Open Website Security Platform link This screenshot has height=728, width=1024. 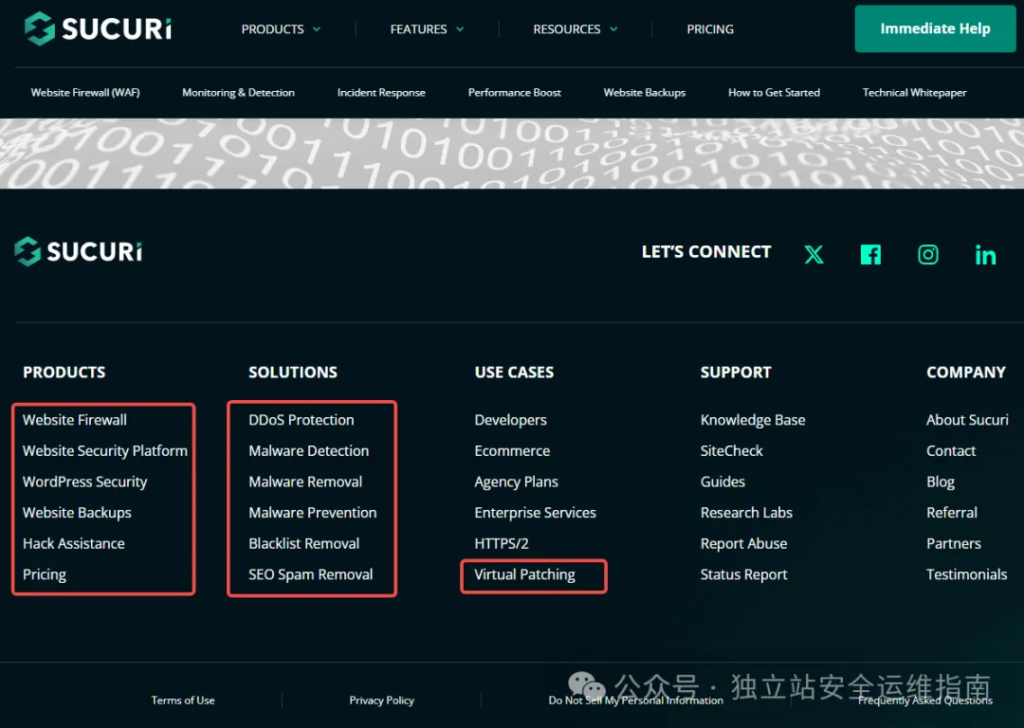coord(105,451)
